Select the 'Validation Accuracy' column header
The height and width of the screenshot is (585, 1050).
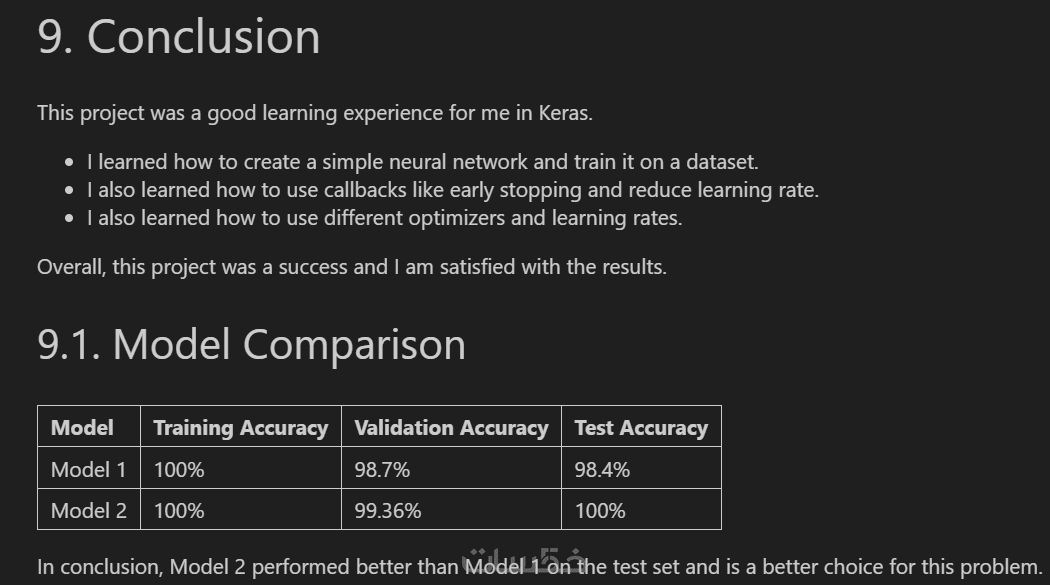coord(451,428)
